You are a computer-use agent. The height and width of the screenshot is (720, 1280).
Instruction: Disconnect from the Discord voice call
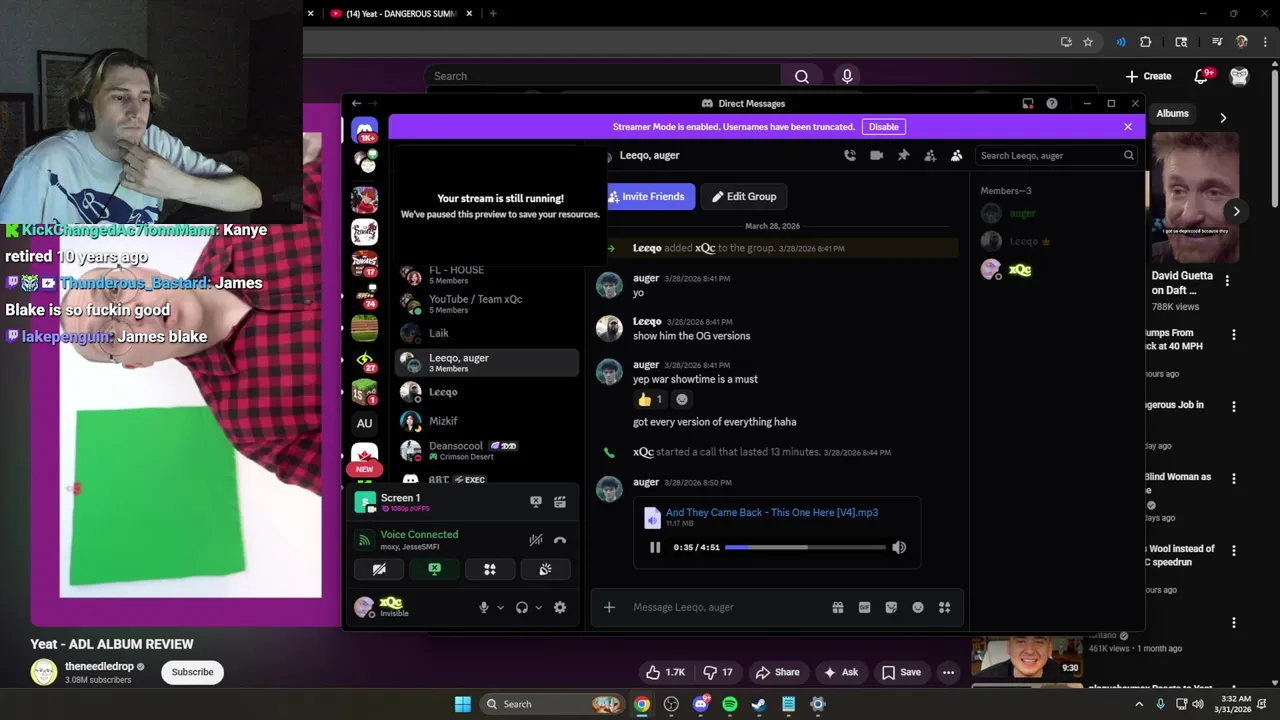pyautogui.click(x=560, y=540)
